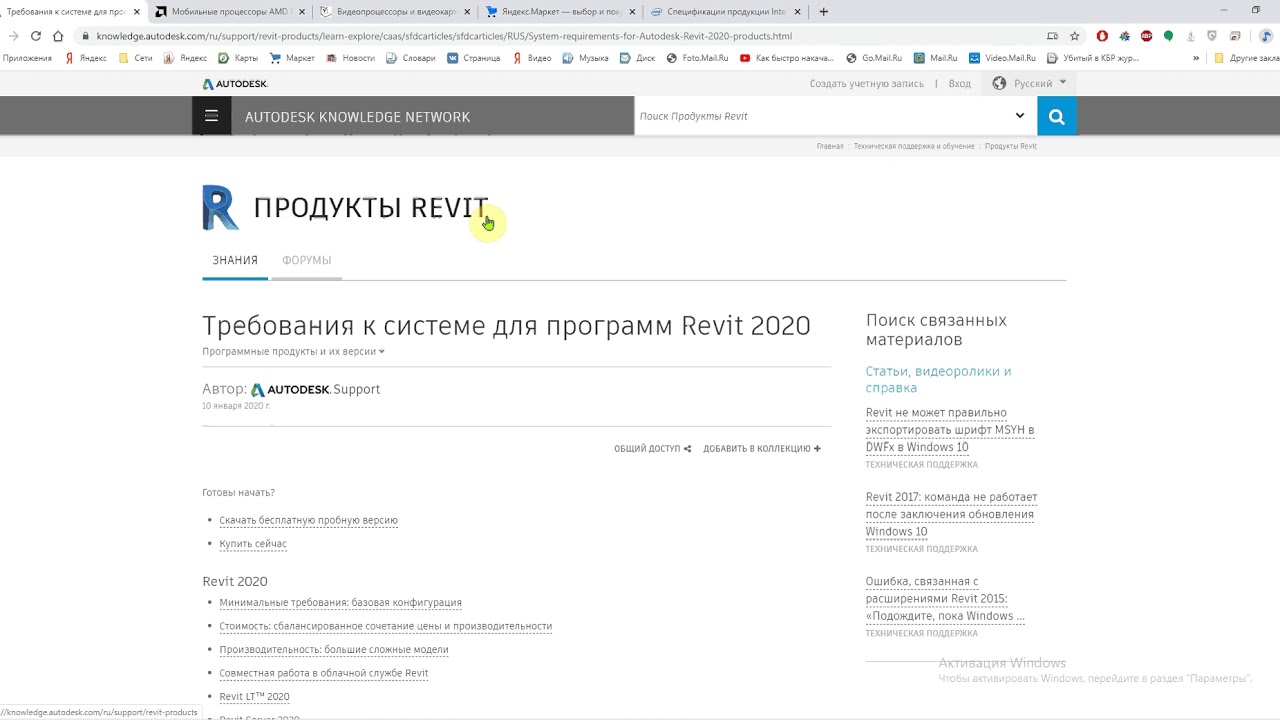Open the Другие закладки folder
This screenshot has height=720, width=1280.
(x=1246, y=58)
